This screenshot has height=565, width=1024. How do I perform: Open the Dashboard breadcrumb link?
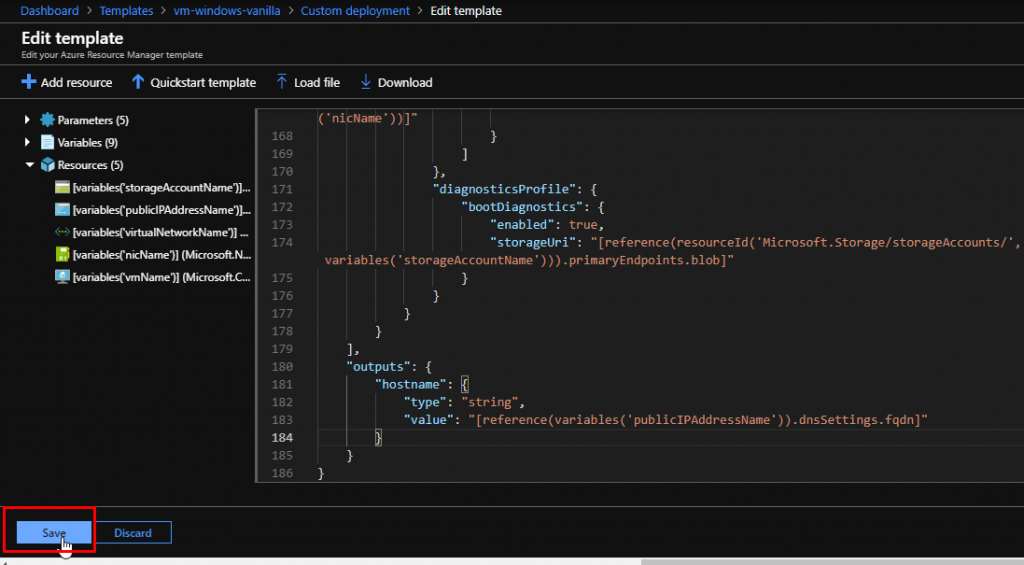point(49,10)
